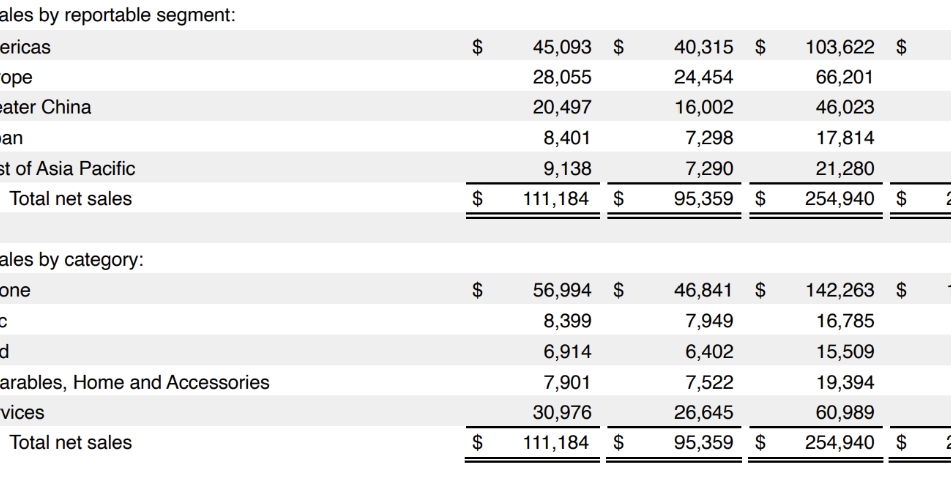Click the 103,622 value in the 'ericas' row
This screenshot has height=498, width=951.
[839, 47]
